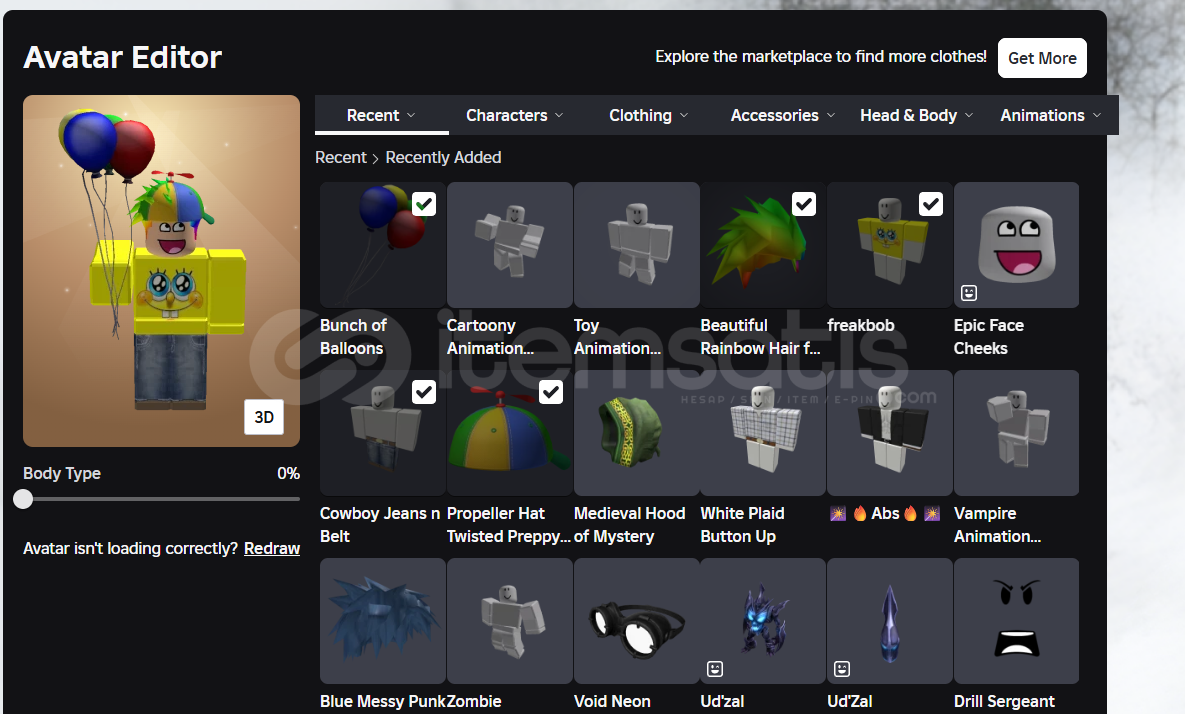Image resolution: width=1185 pixels, height=714 pixels.
Task: Click the Drill Sergeant label
Action: [x=1004, y=701]
